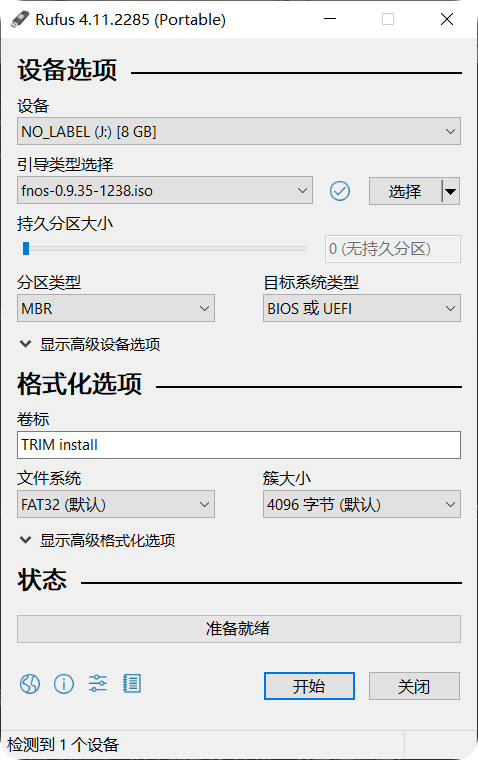Open the 设备 drive dropdown
The image size is (478, 760).
239,131
